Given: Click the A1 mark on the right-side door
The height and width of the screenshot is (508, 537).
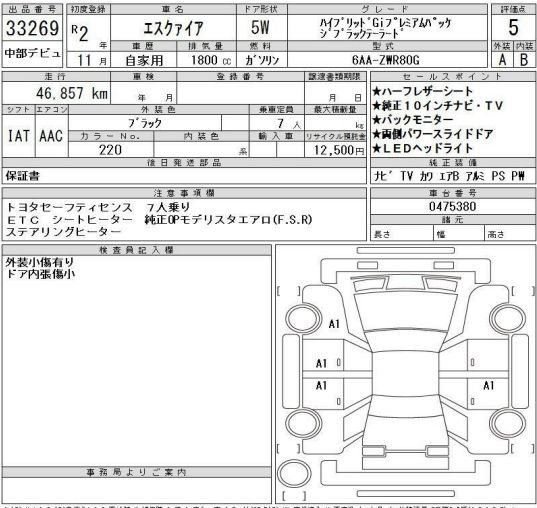Looking at the screenshot, I should [x=489, y=385].
